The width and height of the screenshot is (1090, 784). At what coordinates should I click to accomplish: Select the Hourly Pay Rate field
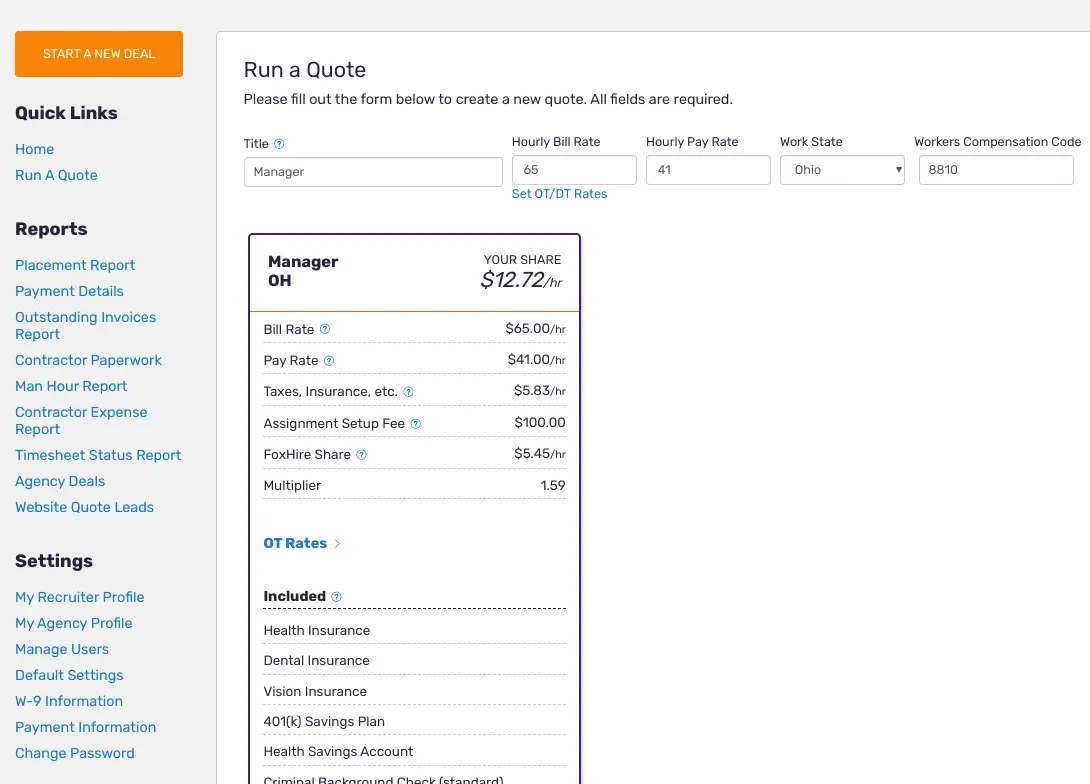point(708,170)
